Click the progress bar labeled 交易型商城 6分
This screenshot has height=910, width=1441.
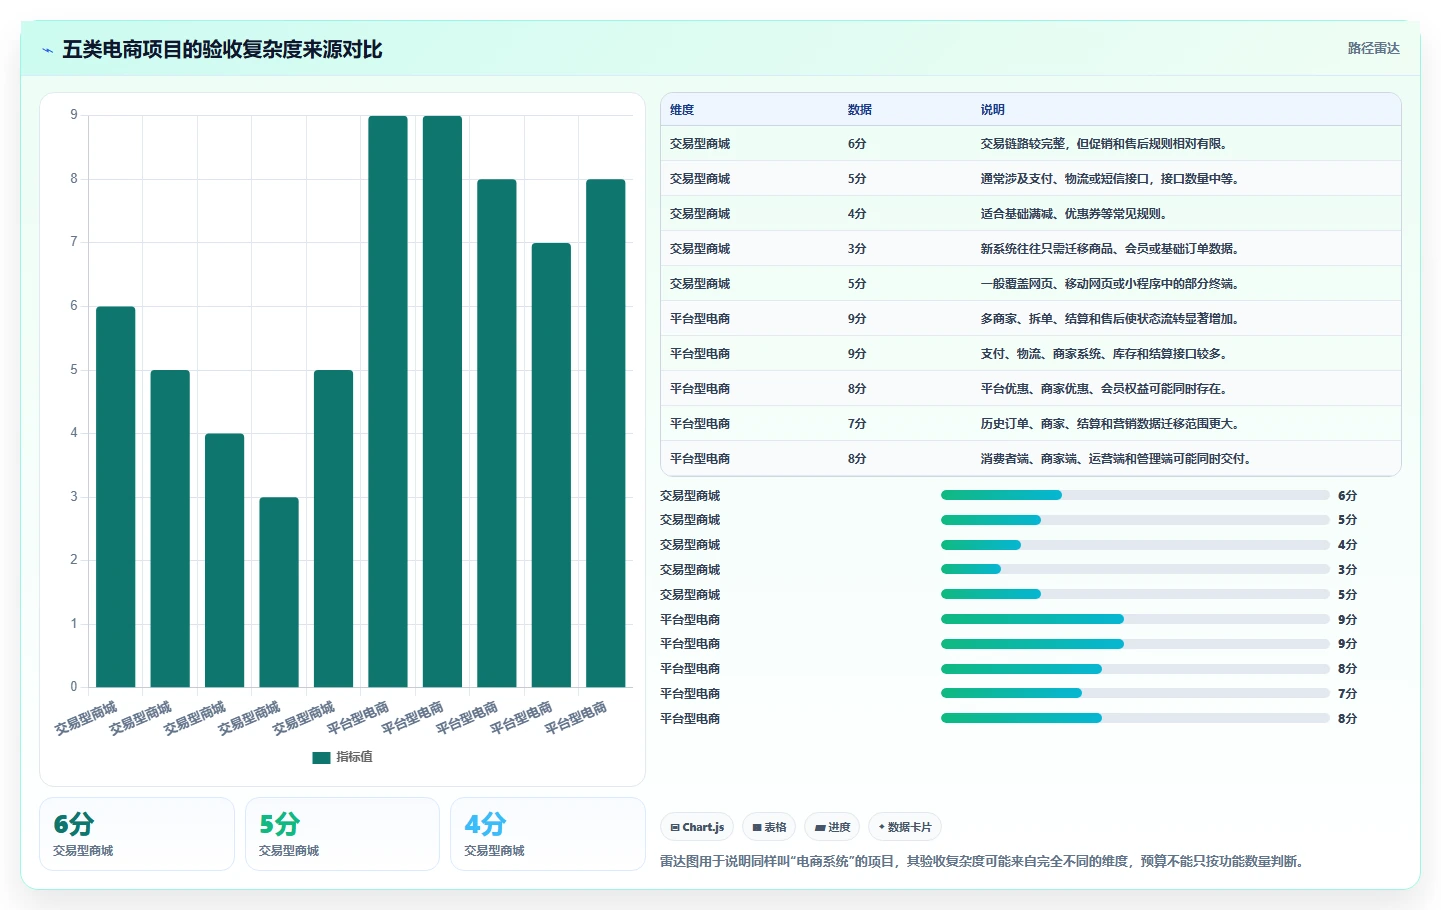click(1135, 495)
